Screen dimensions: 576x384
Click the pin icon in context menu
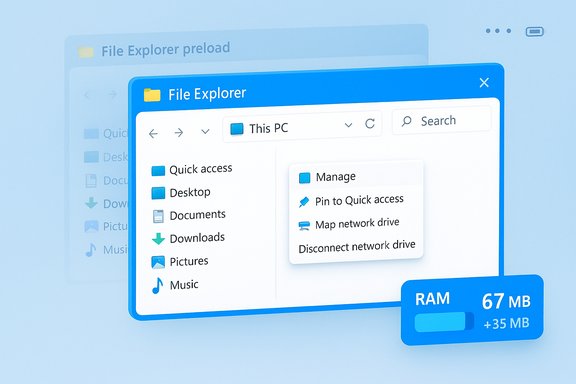pos(304,202)
